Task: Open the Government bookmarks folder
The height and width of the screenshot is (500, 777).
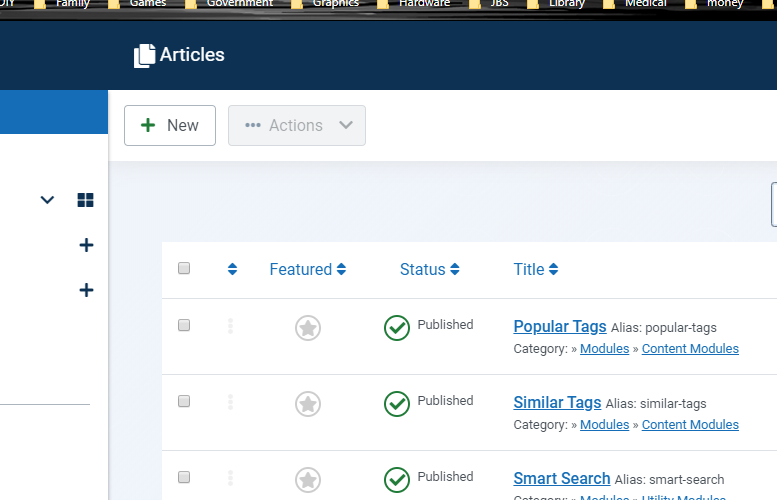Action: [229, 4]
